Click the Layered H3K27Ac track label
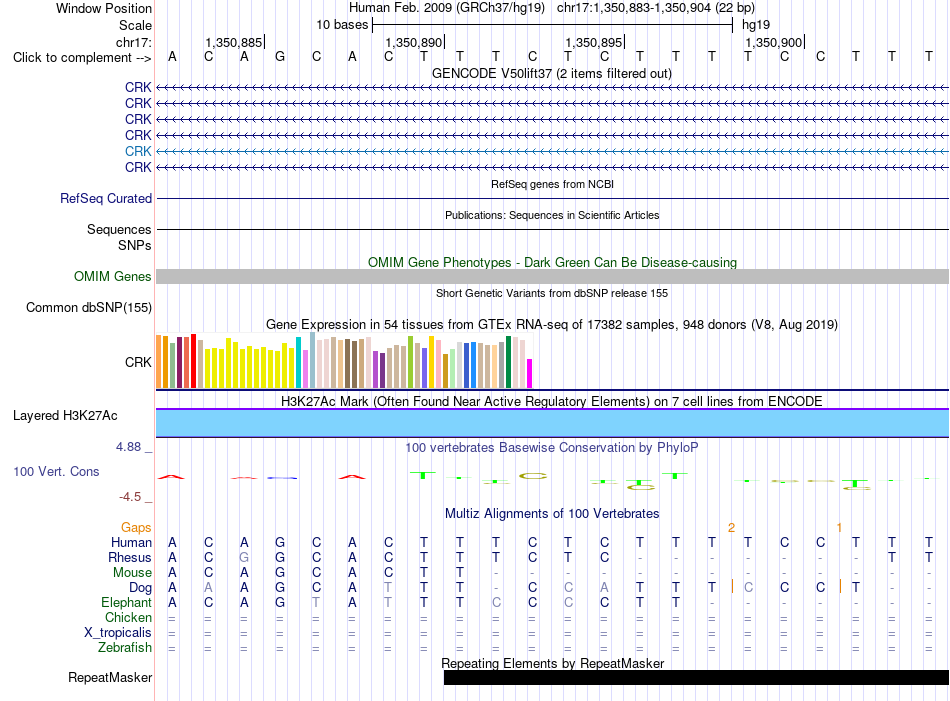 [65, 416]
